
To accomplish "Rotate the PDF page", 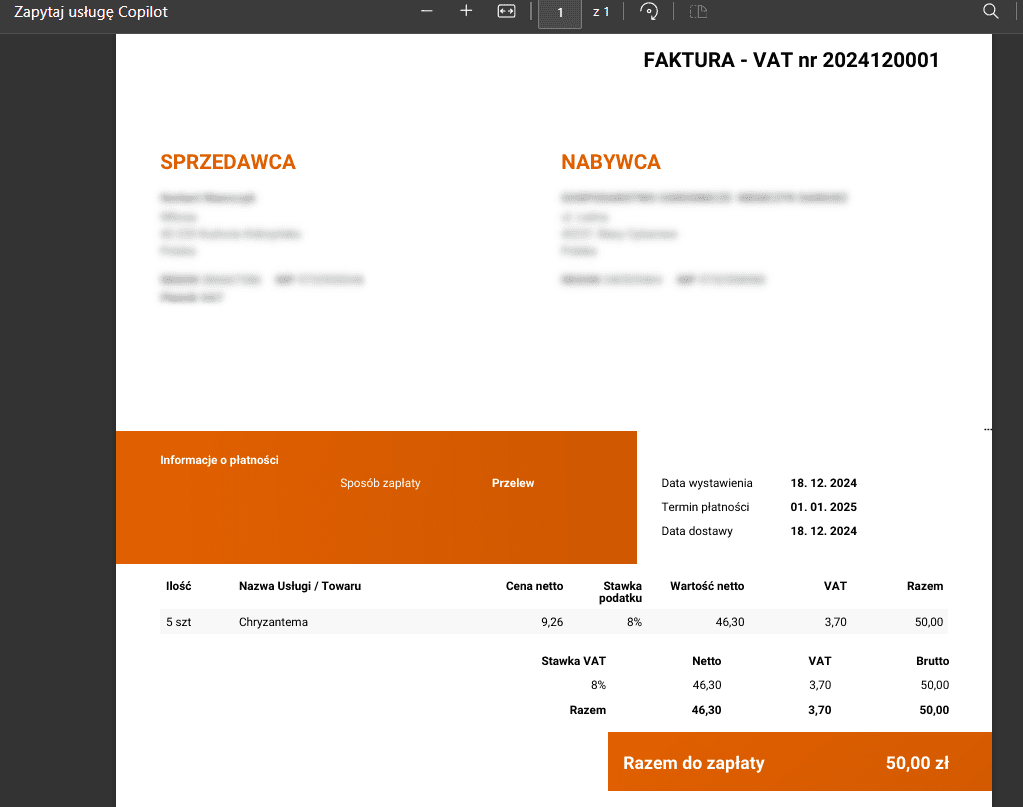I will [649, 12].
